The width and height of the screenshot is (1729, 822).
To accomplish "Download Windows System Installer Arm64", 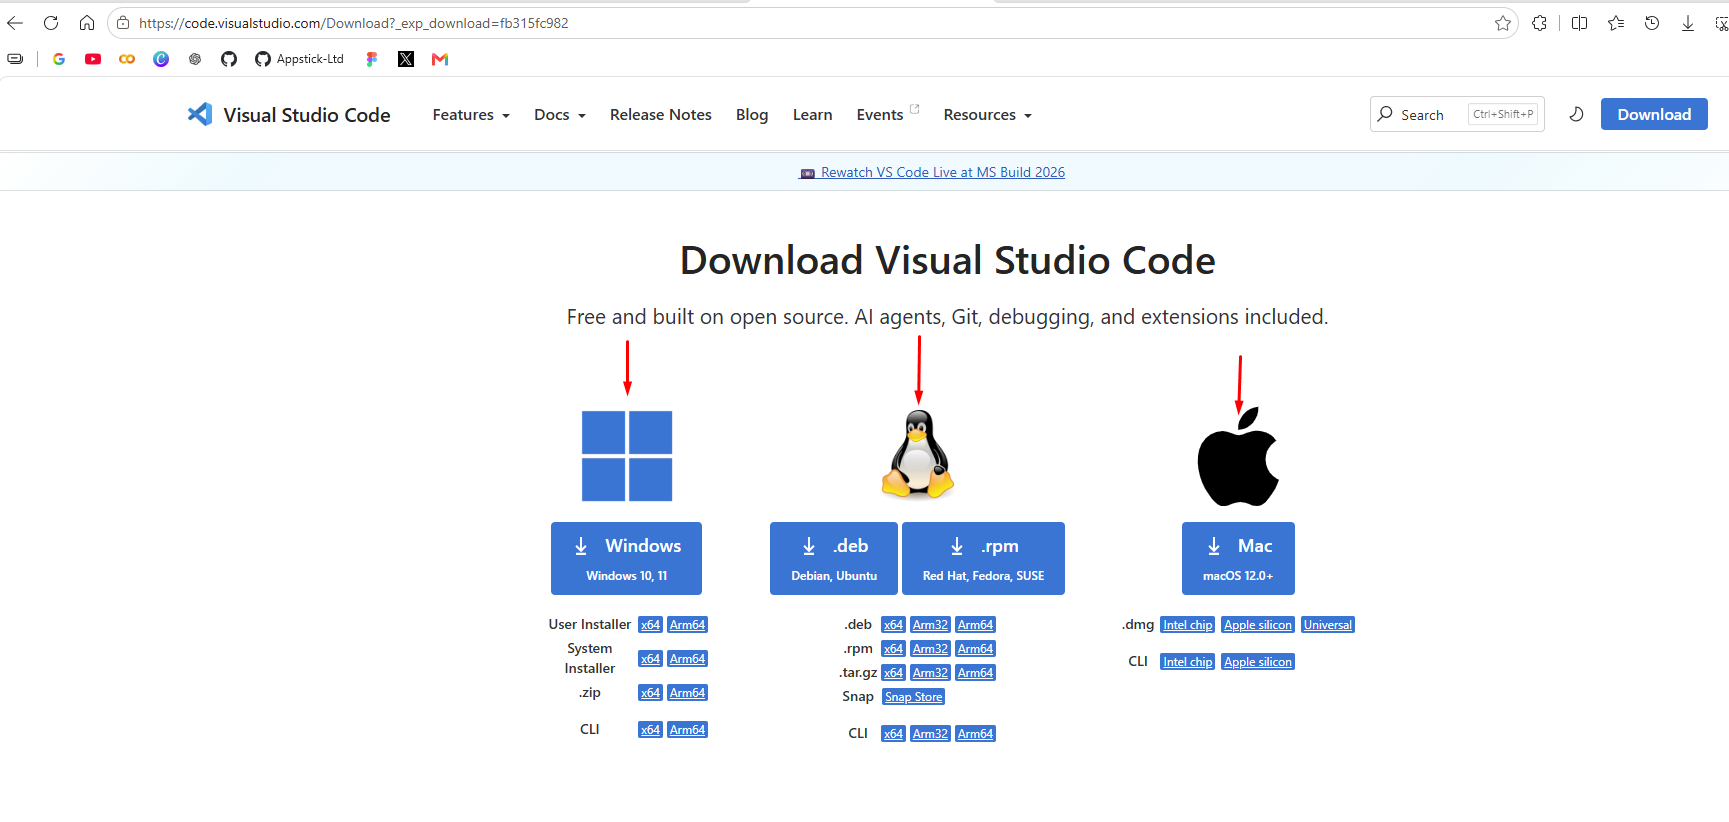I will click(x=687, y=659).
